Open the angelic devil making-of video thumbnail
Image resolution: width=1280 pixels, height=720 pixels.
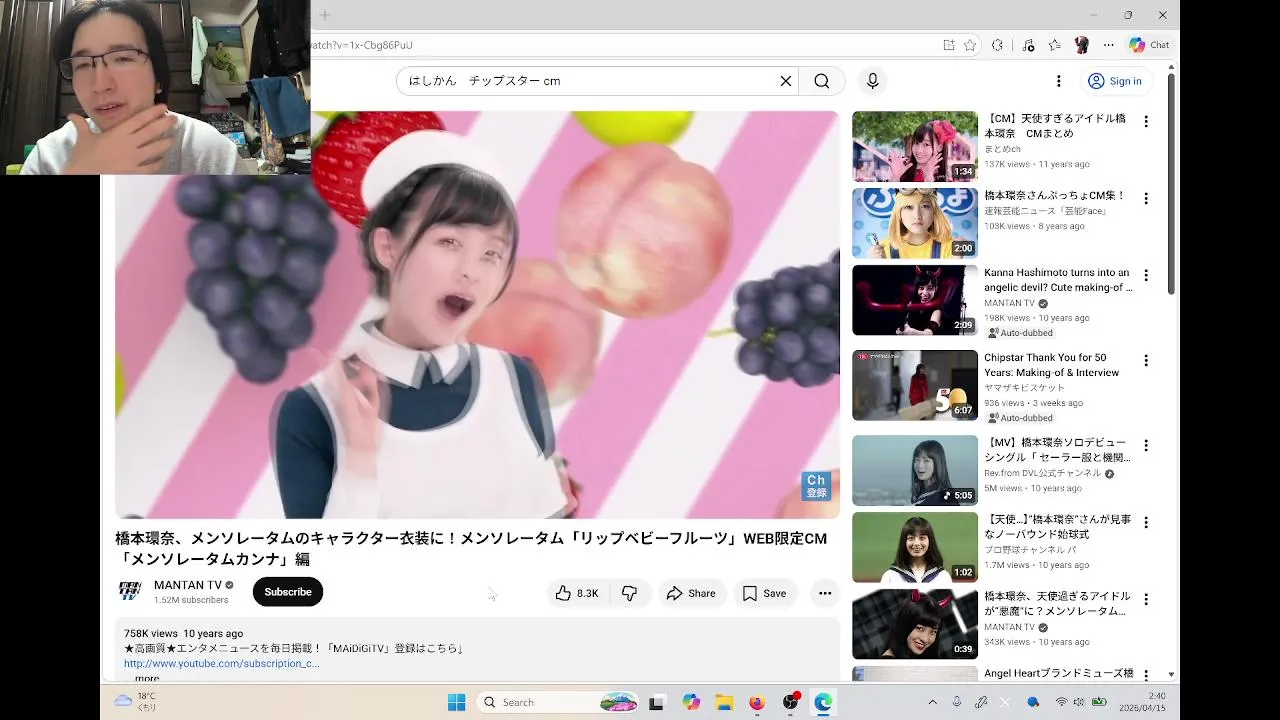tap(915, 300)
